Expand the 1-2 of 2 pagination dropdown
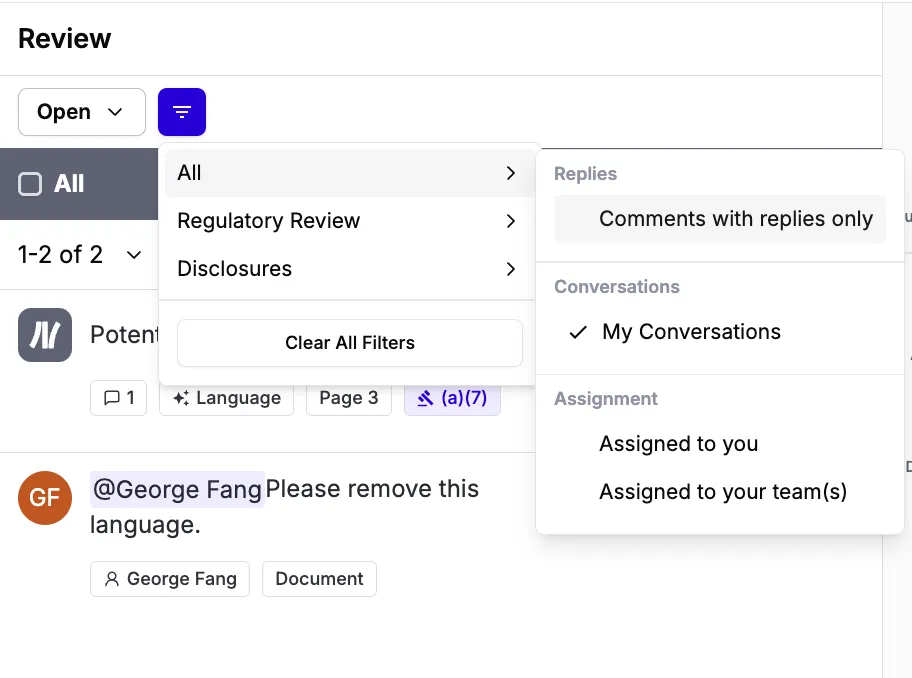 click(80, 255)
